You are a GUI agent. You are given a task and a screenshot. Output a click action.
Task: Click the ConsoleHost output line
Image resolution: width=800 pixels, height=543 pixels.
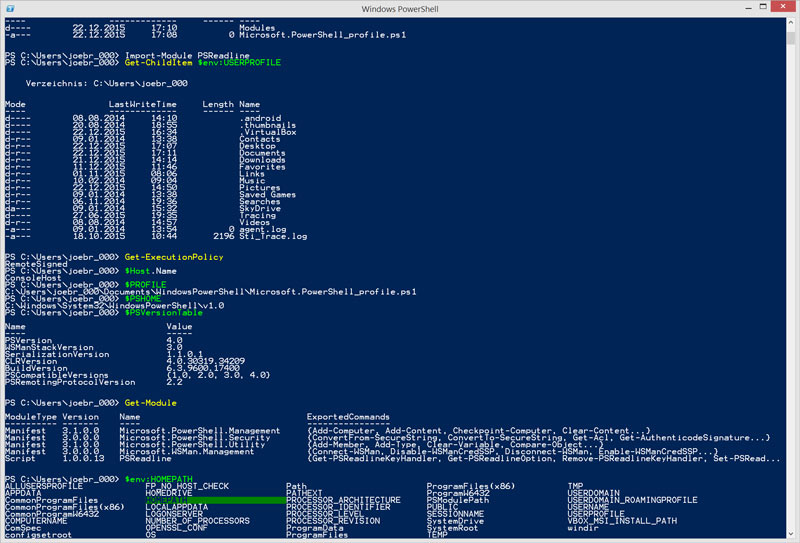point(33,278)
